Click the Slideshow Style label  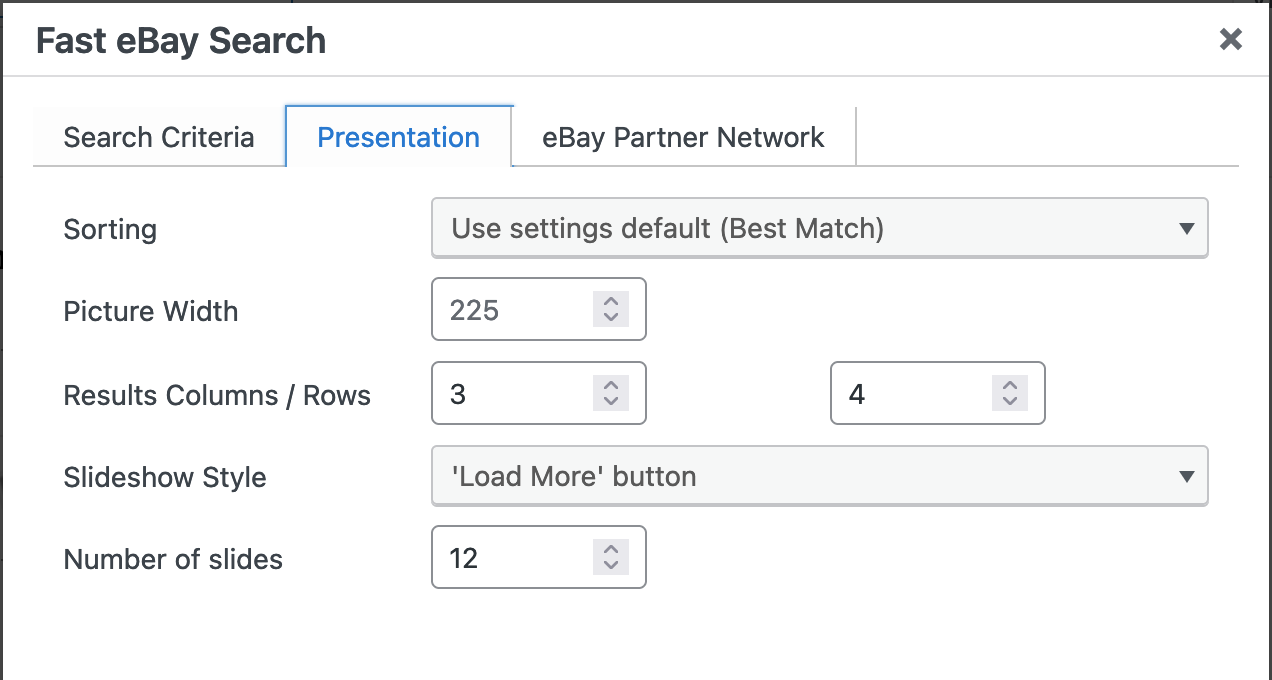click(x=165, y=477)
